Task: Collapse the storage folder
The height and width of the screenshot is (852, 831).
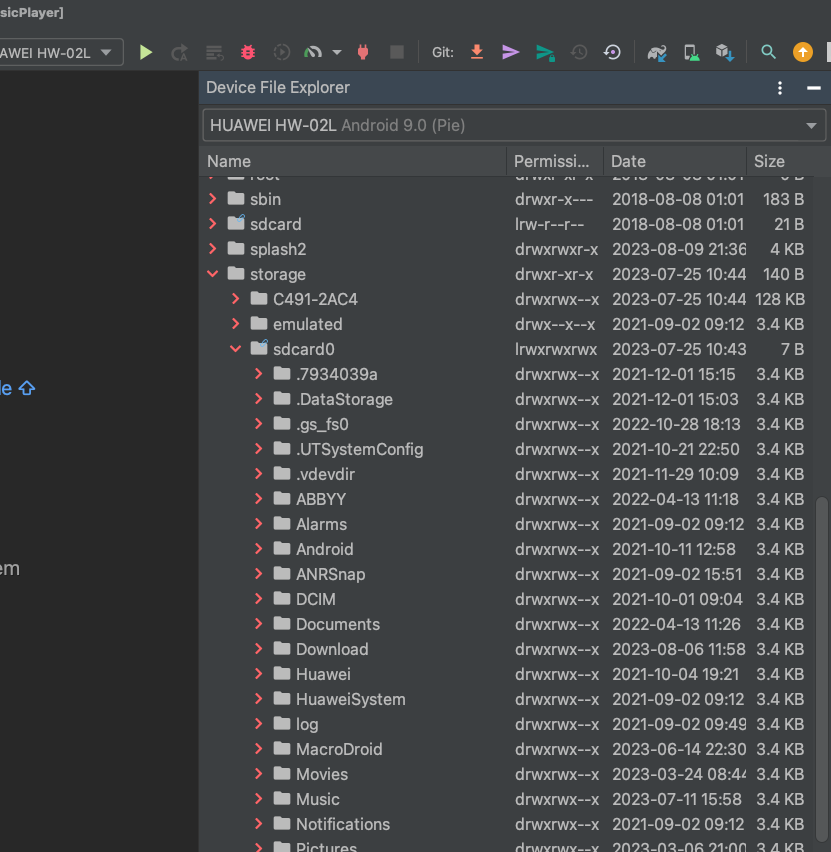Action: 212,274
